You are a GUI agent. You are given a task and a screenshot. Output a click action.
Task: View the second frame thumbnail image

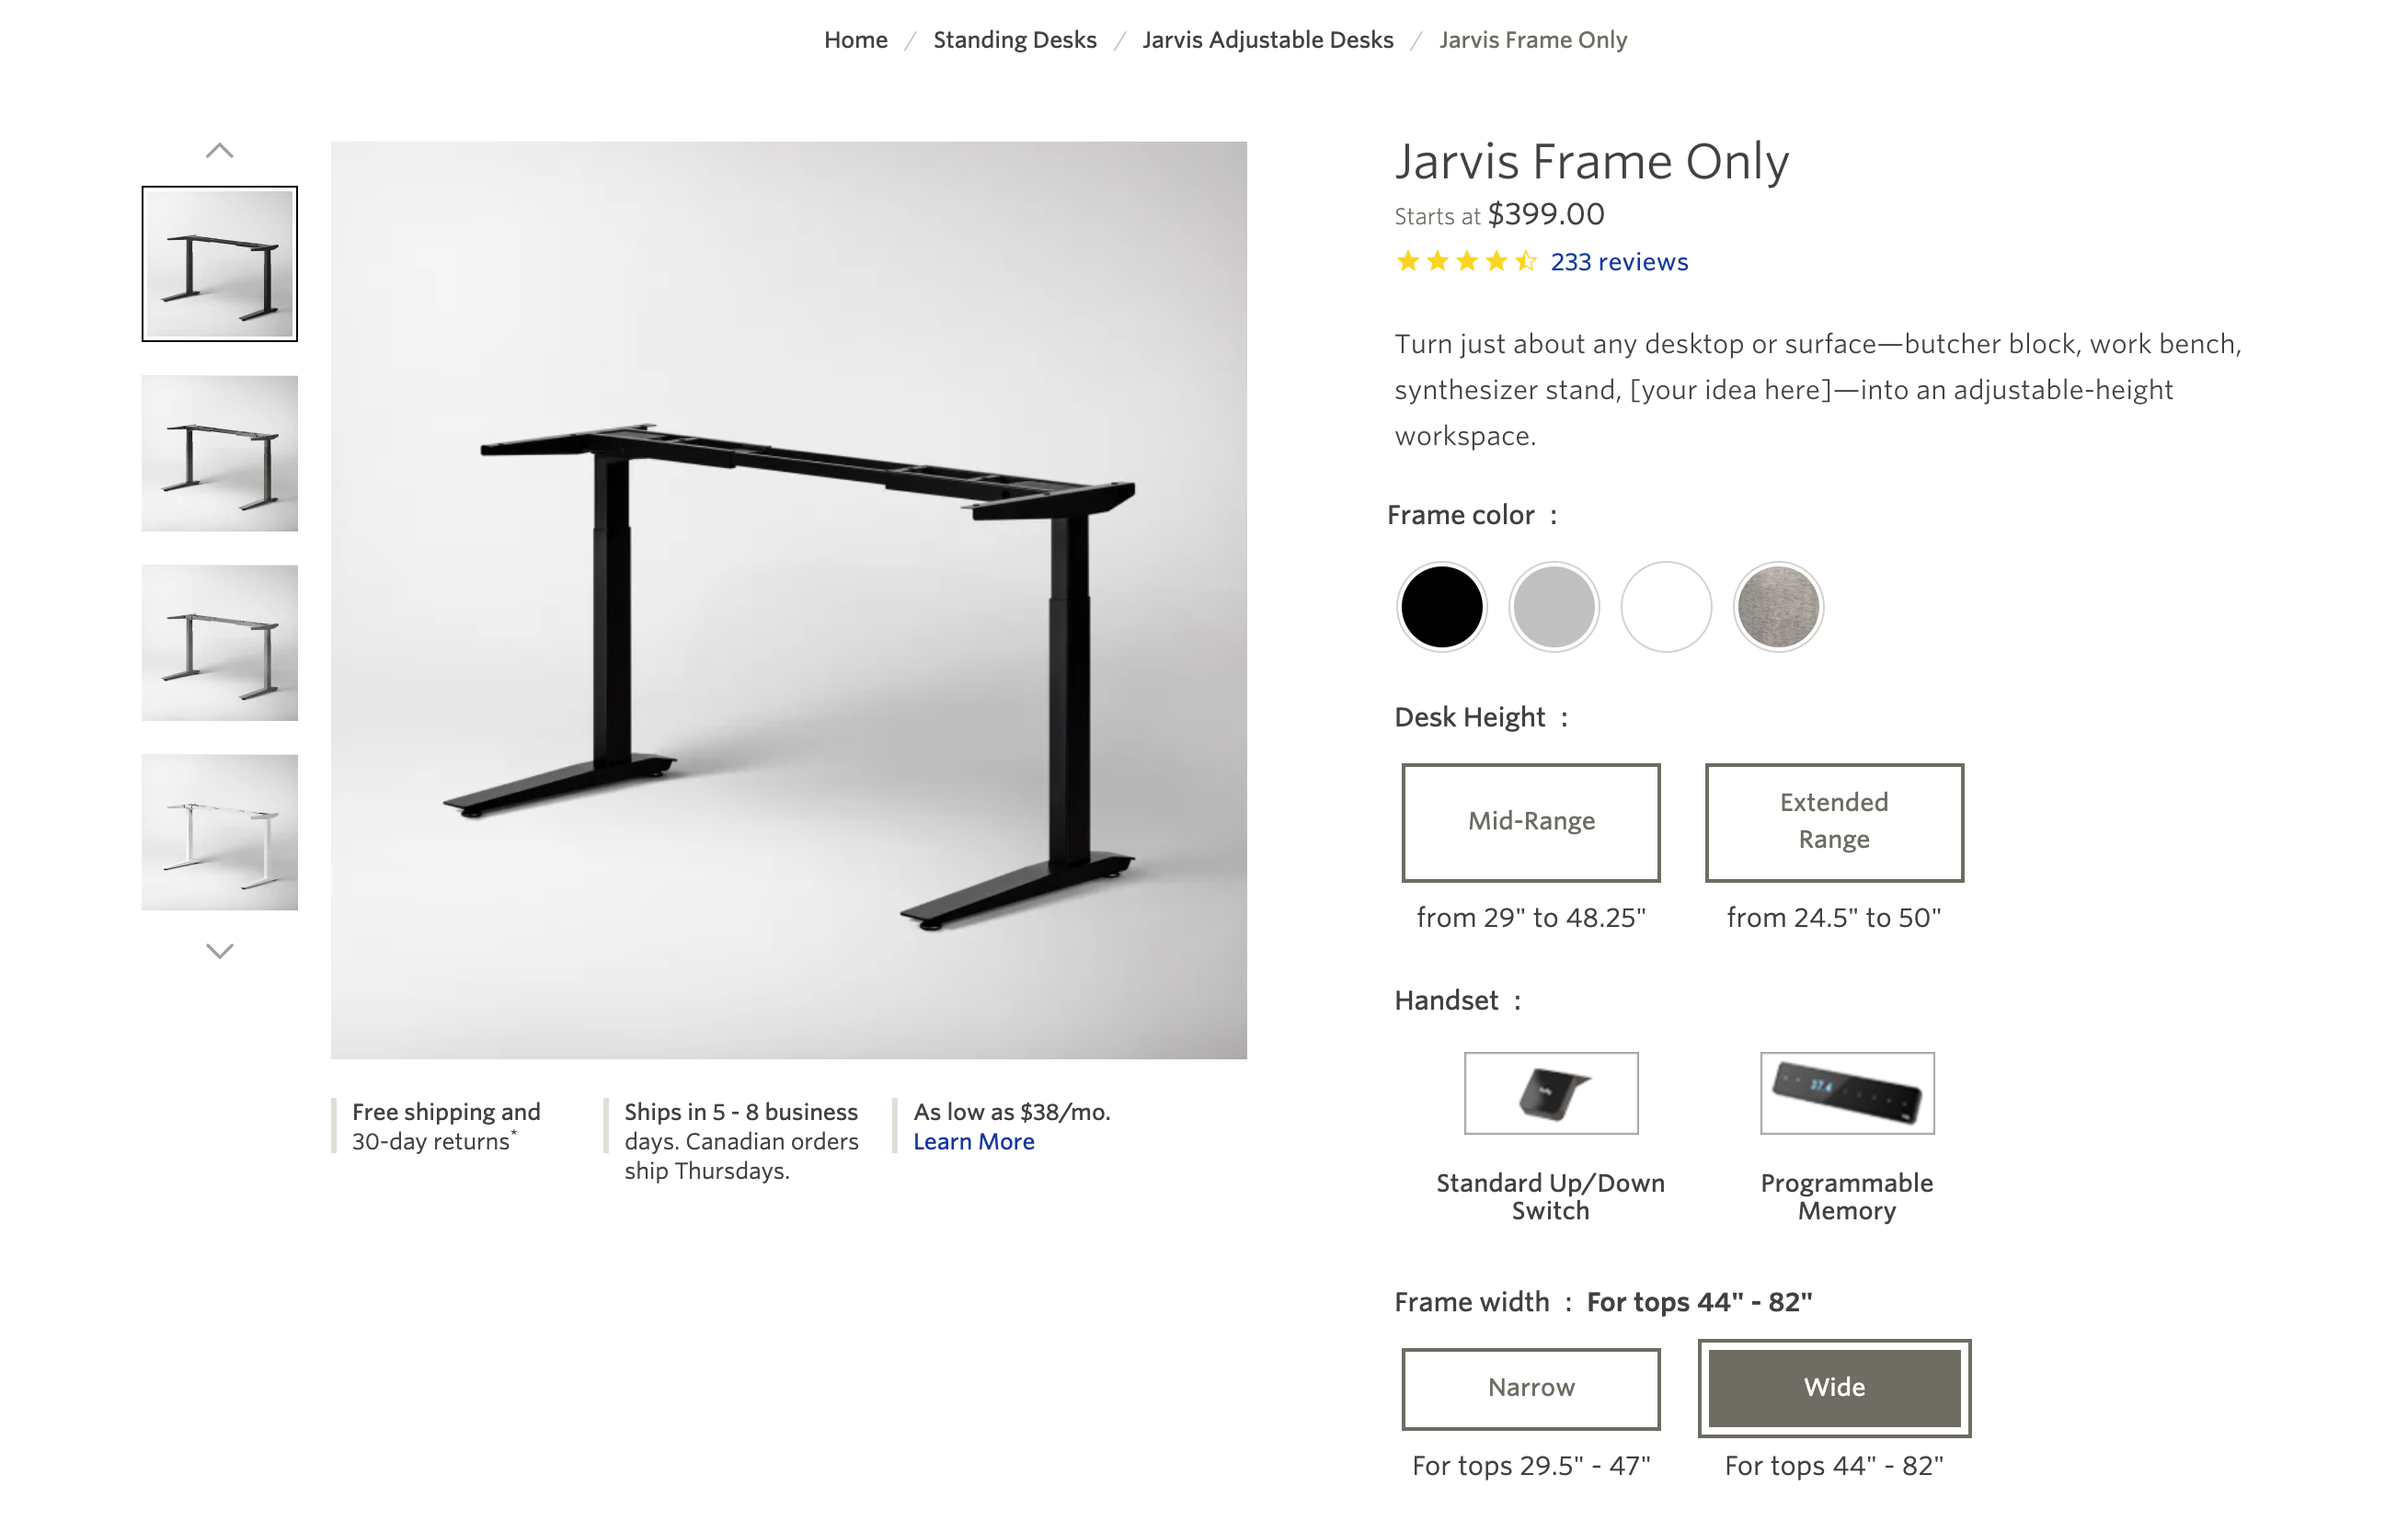point(220,453)
